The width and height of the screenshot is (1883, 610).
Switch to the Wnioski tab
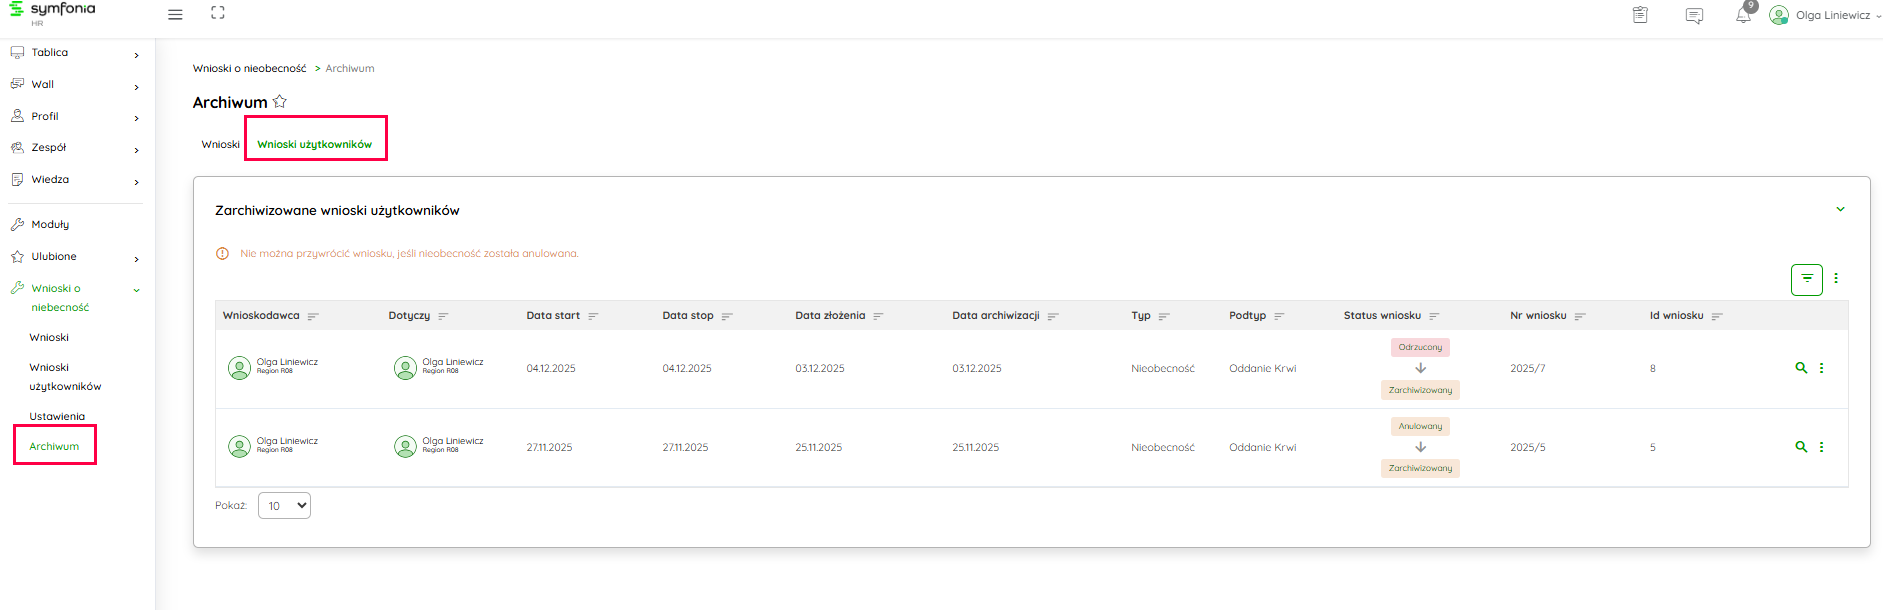point(220,144)
